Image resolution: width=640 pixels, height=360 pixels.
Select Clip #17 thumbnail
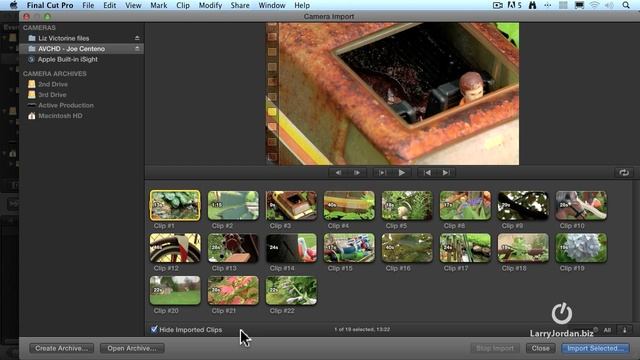(465, 248)
